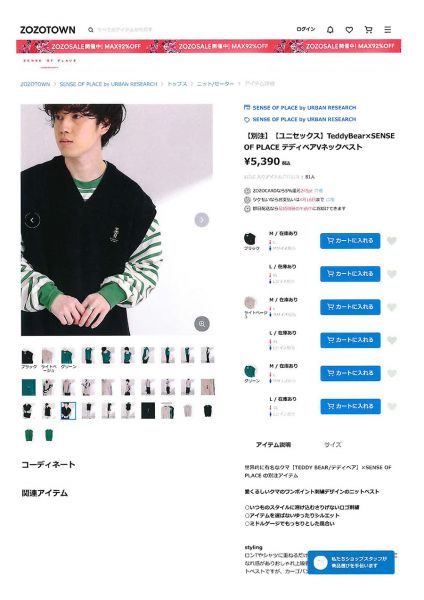The width and height of the screenshot is (424, 600).
Task: Add black M size to cart
Action: [350, 241]
